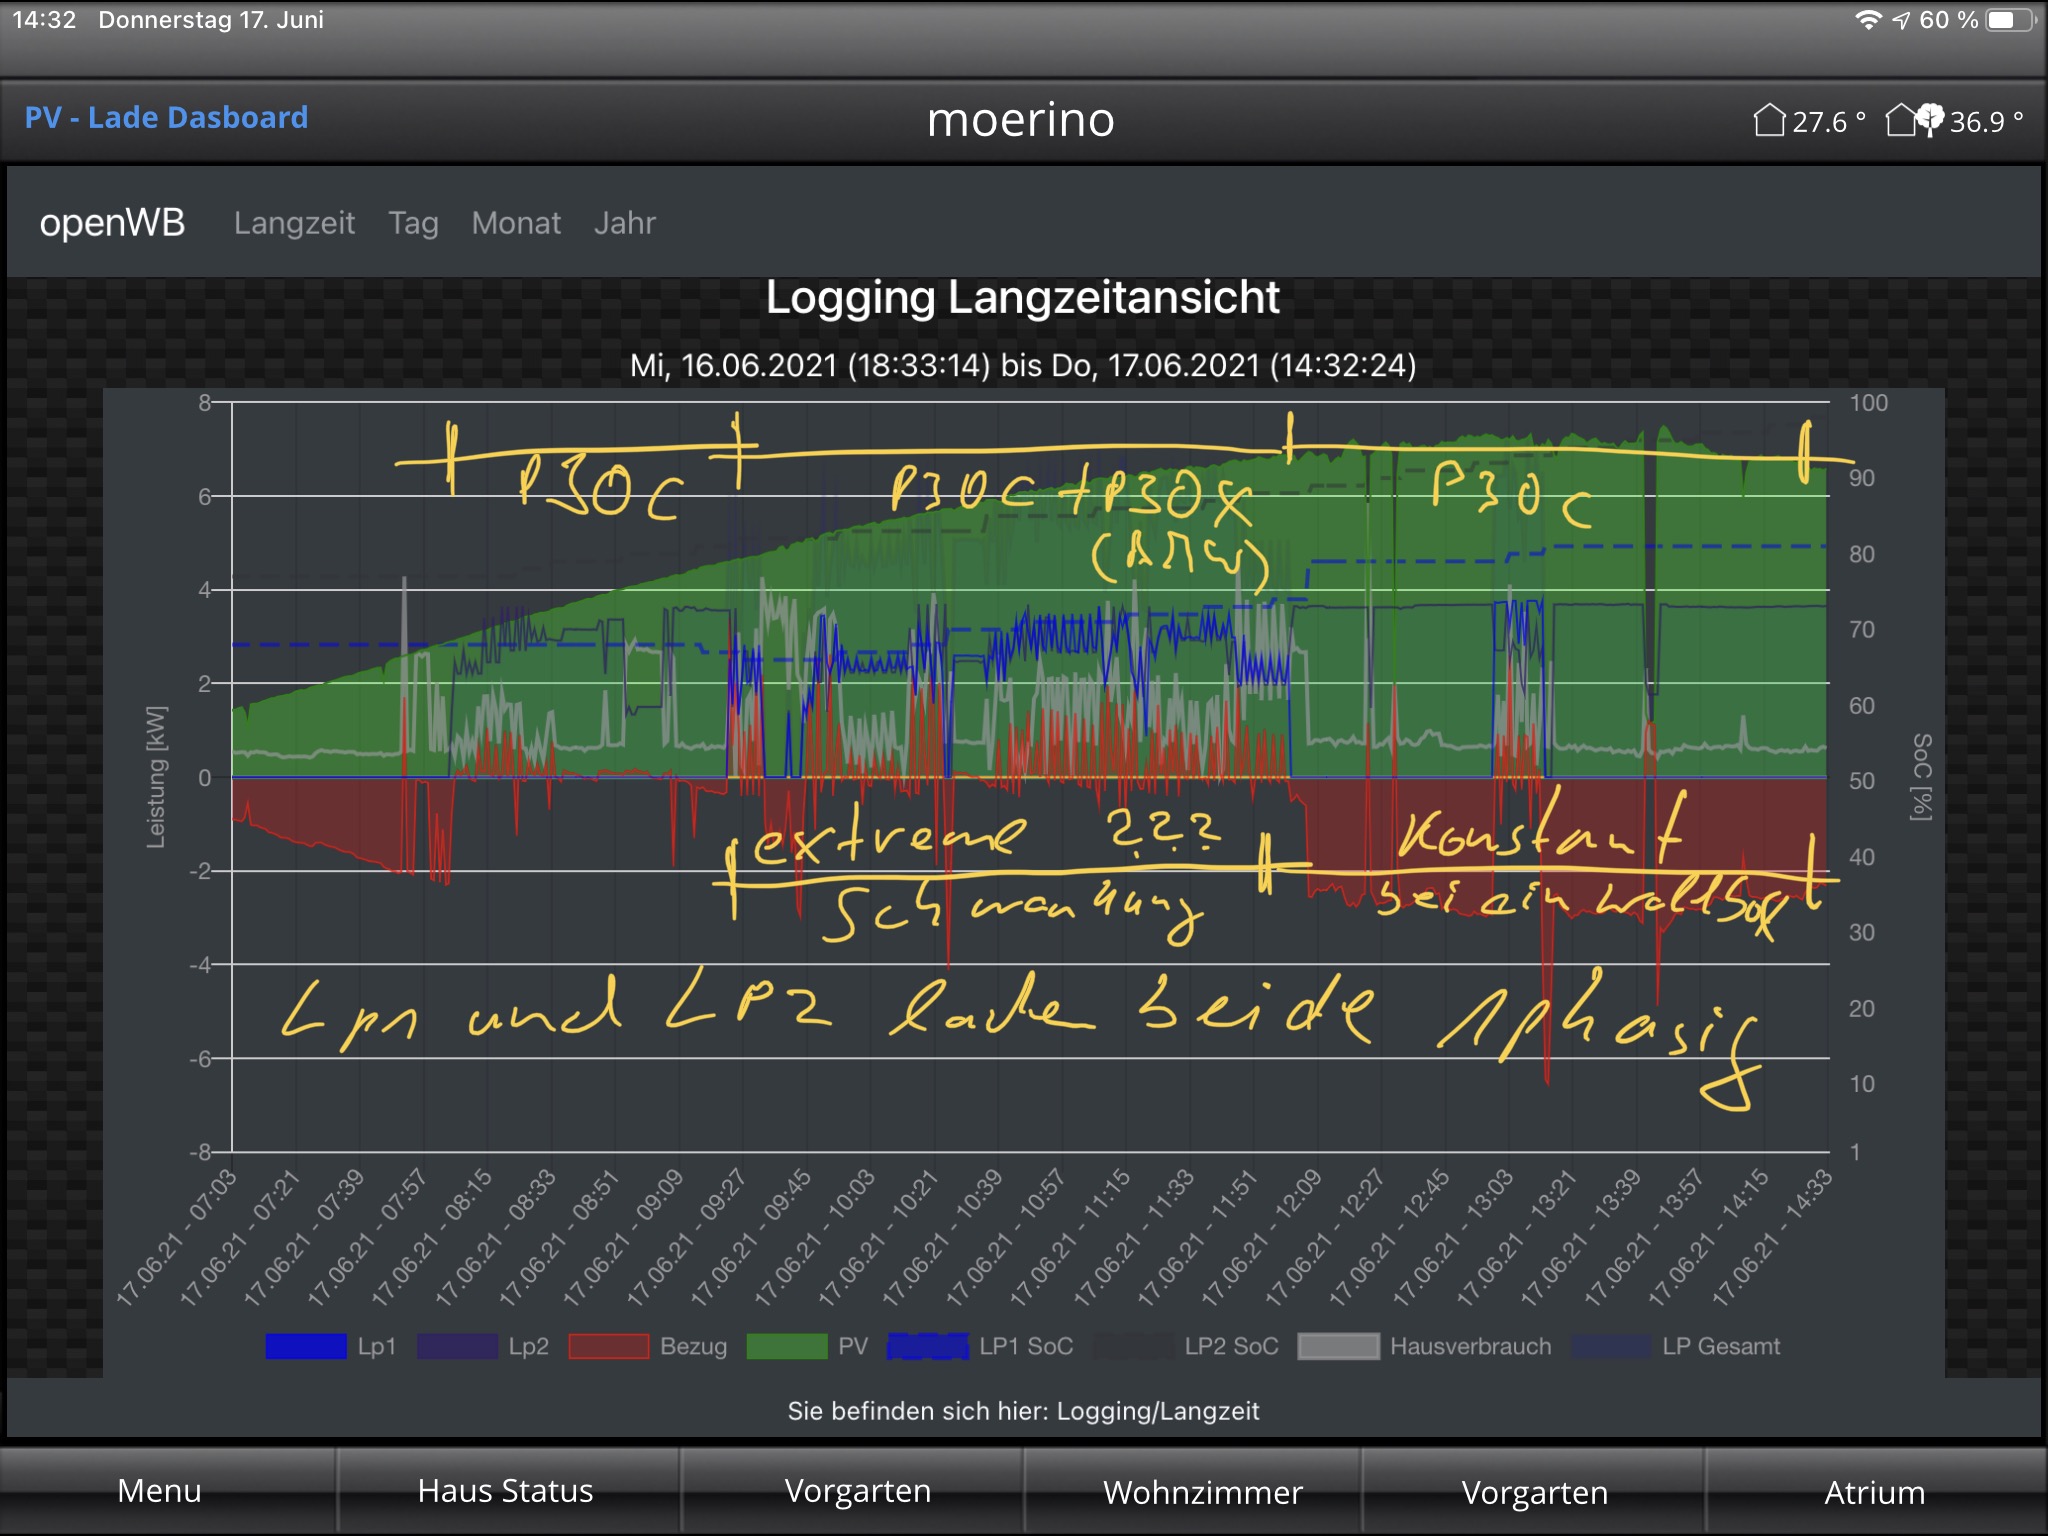Hide the PV series via legend
The image size is (2048, 1536).
(787, 1346)
